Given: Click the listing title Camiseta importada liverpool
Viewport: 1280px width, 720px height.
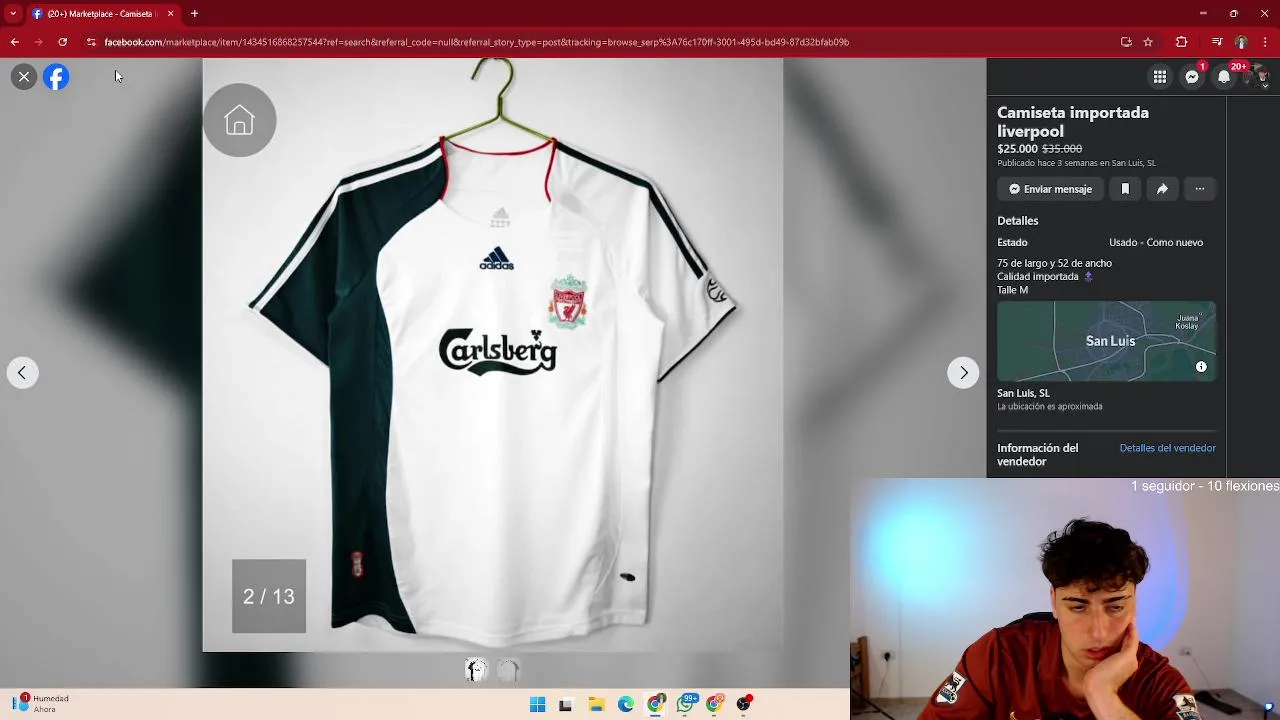Looking at the screenshot, I should click(x=1073, y=122).
